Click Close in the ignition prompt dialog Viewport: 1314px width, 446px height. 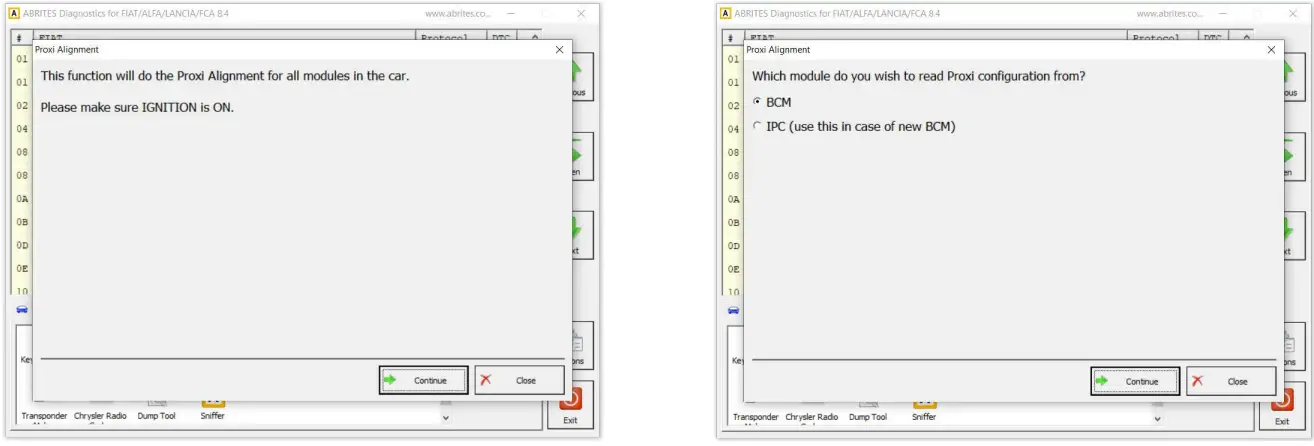520,380
